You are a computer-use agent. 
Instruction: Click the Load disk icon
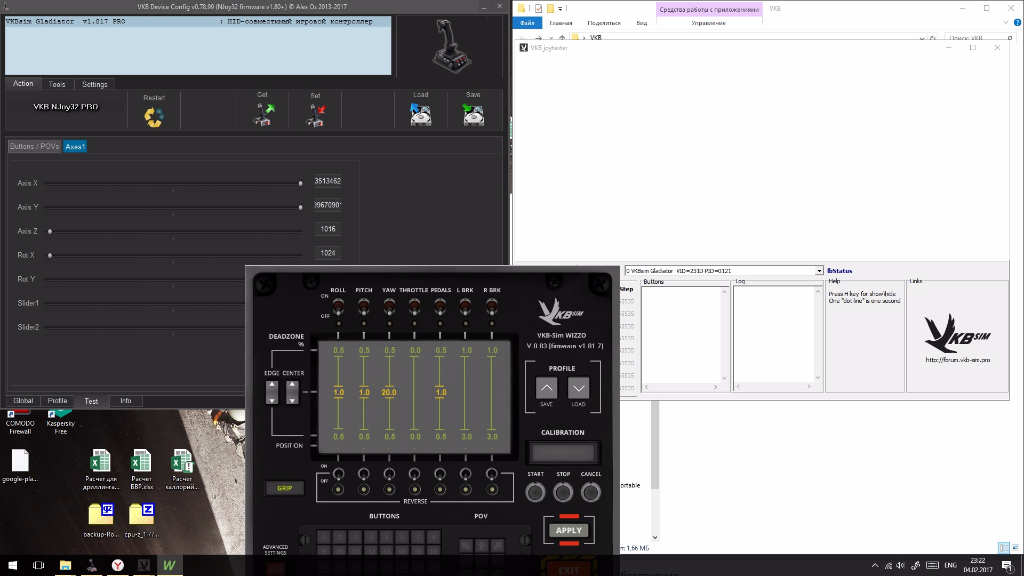pos(421,114)
